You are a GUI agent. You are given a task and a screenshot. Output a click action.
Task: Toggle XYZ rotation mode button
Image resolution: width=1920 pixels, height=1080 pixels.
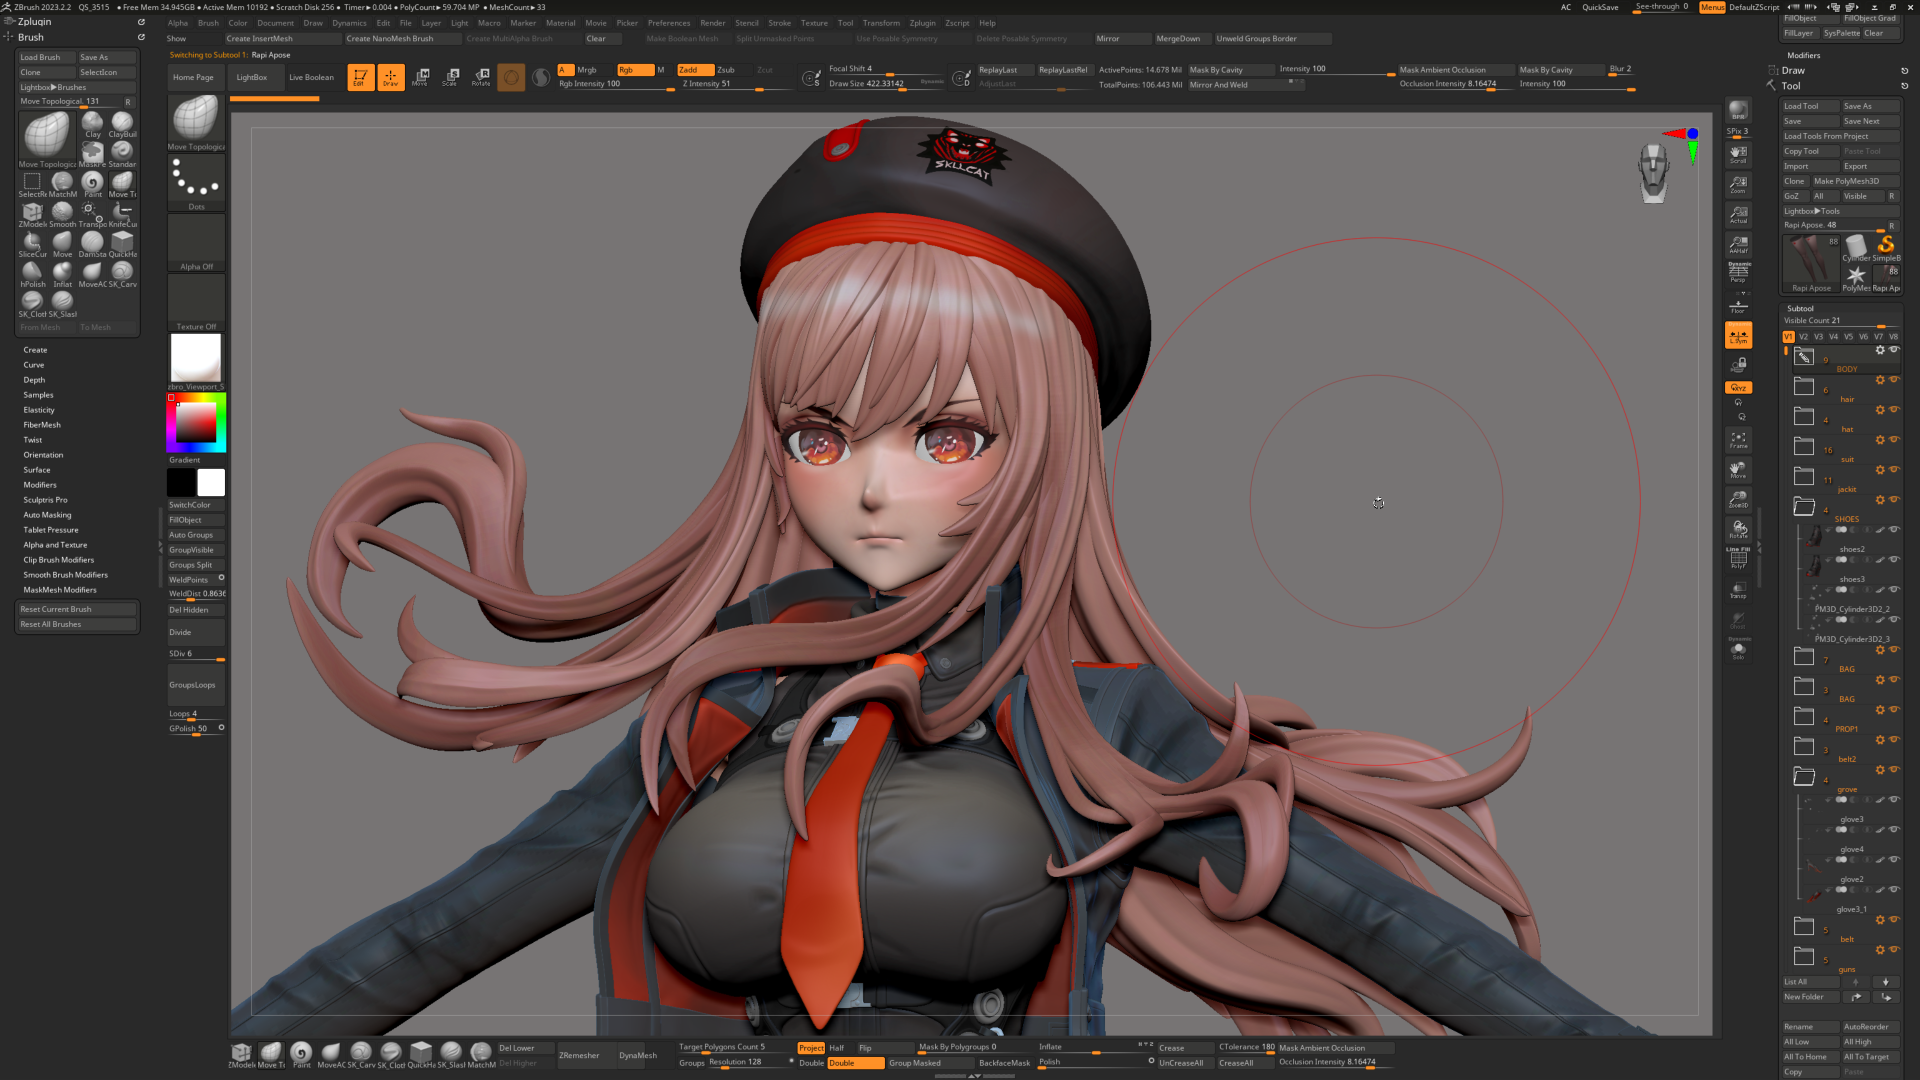(x=1738, y=388)
